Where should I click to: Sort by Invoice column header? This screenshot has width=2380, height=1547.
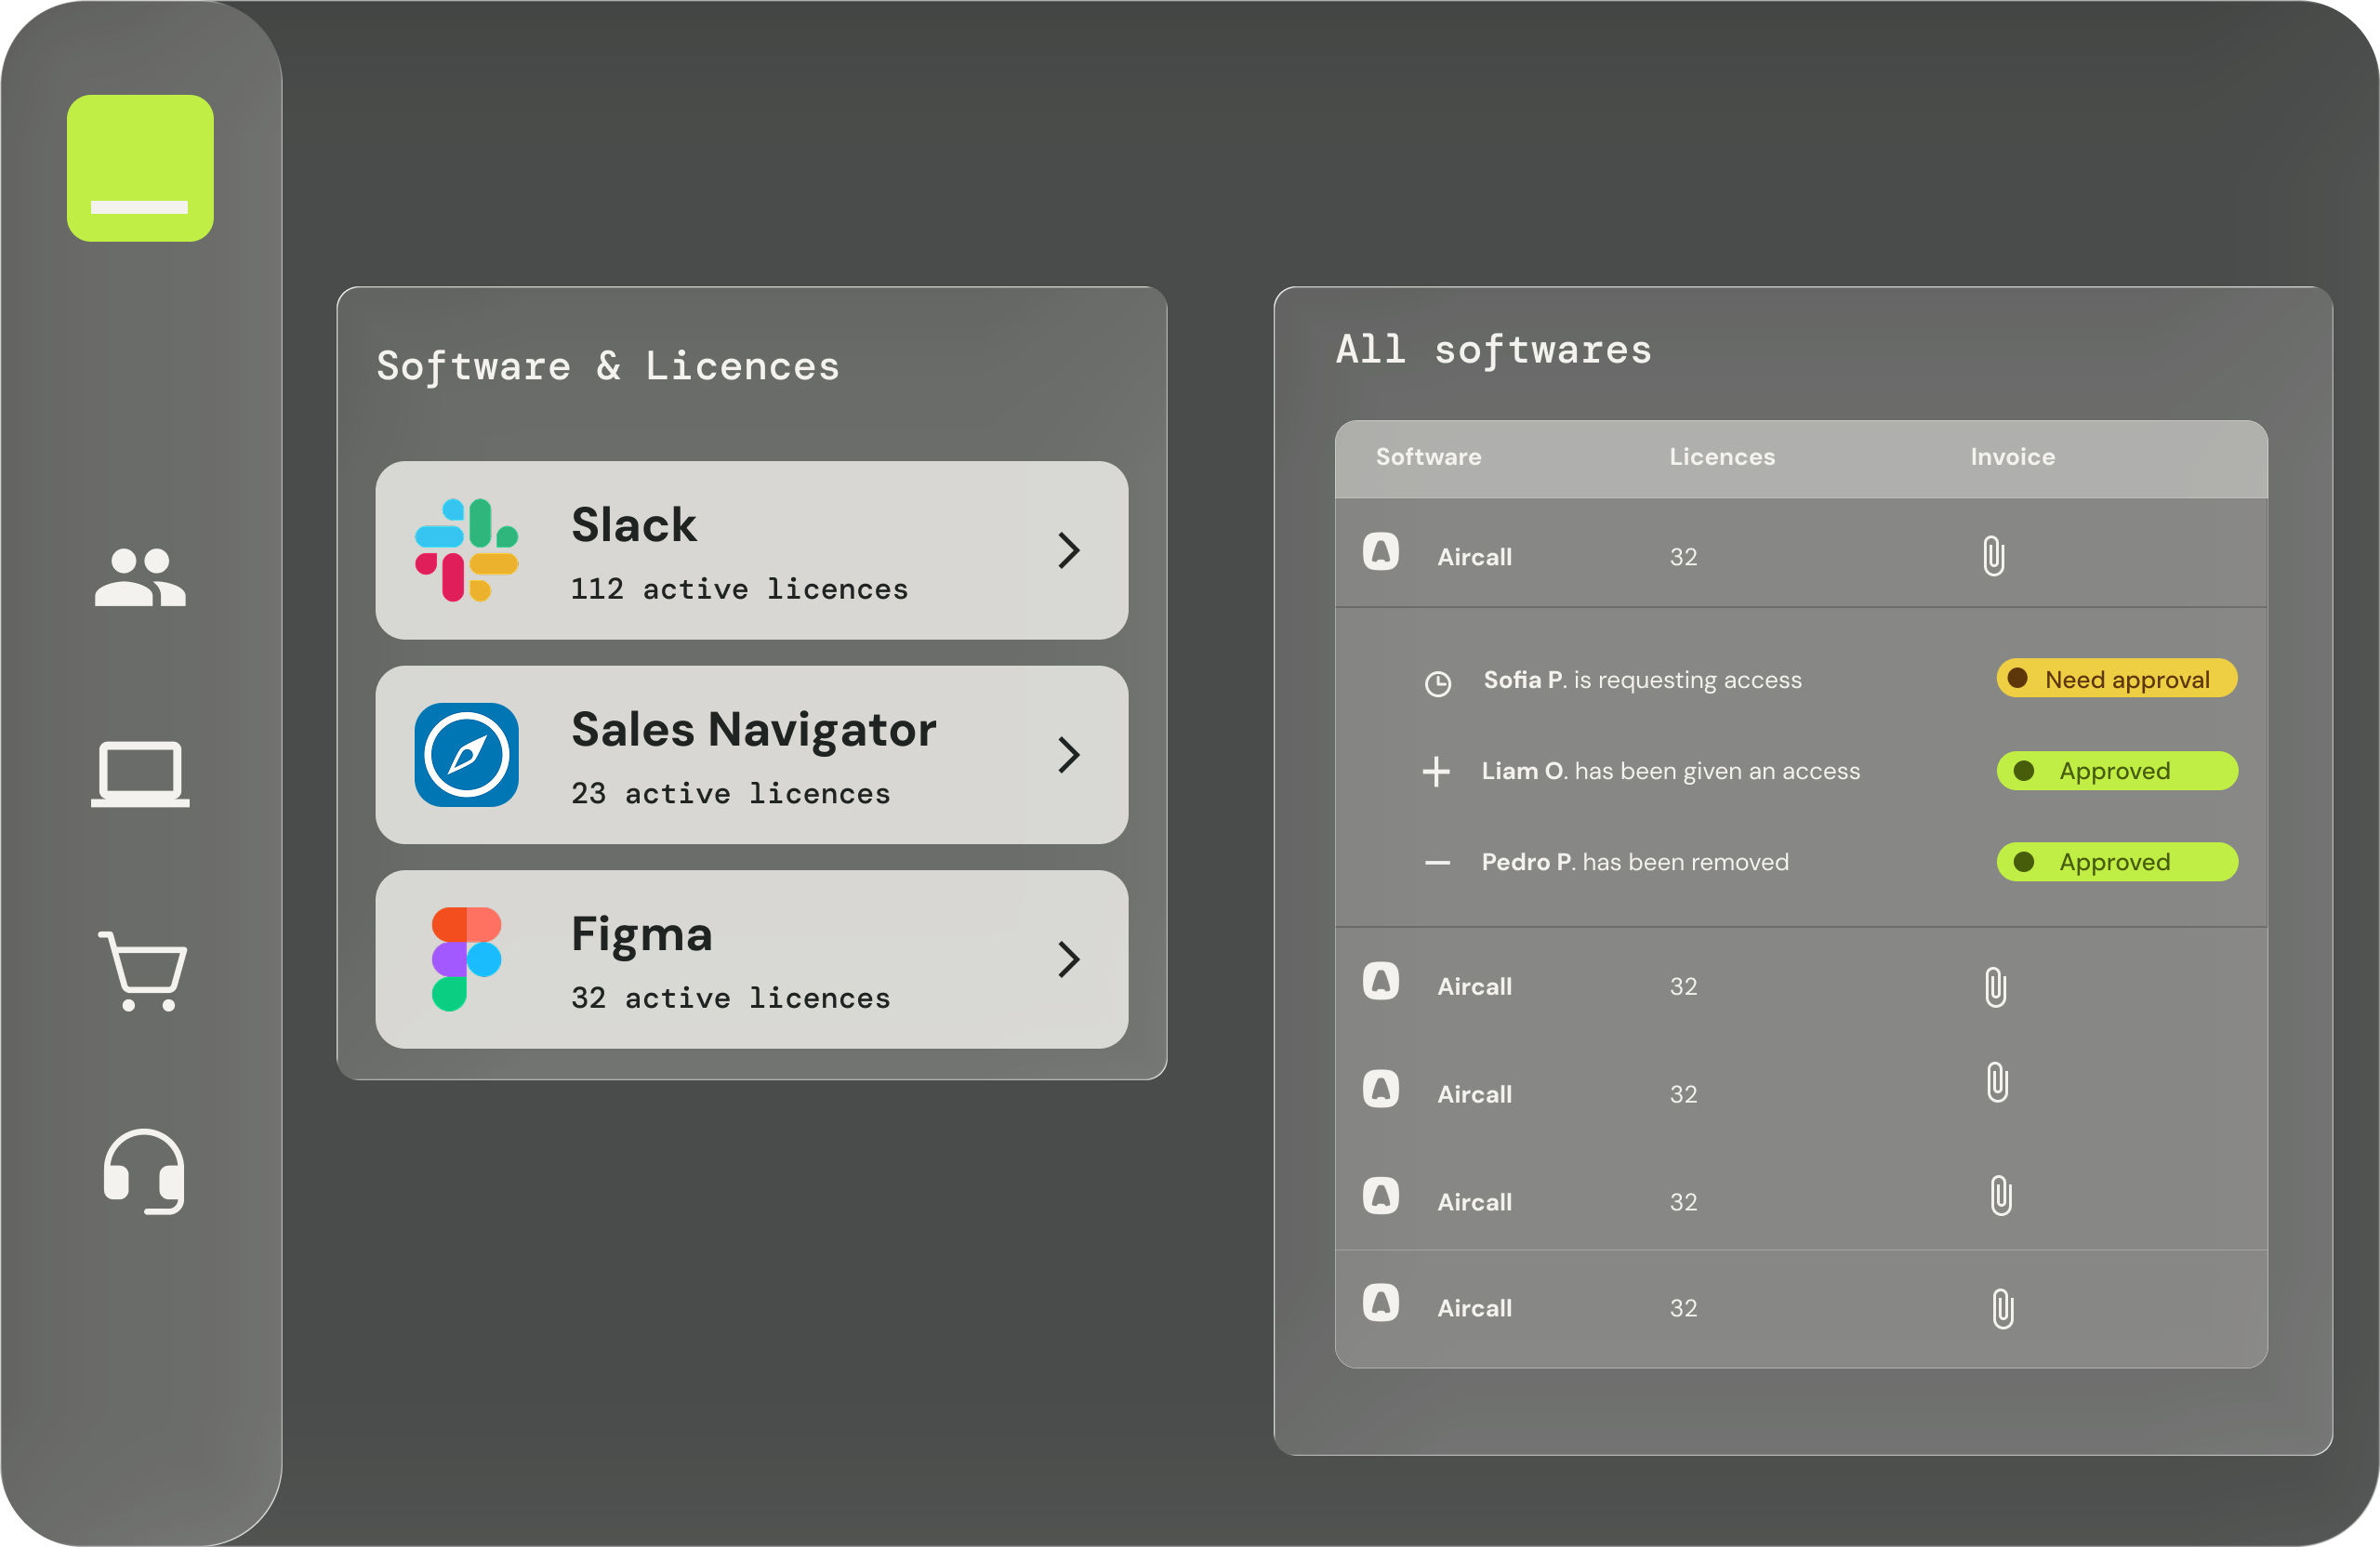2012,457
